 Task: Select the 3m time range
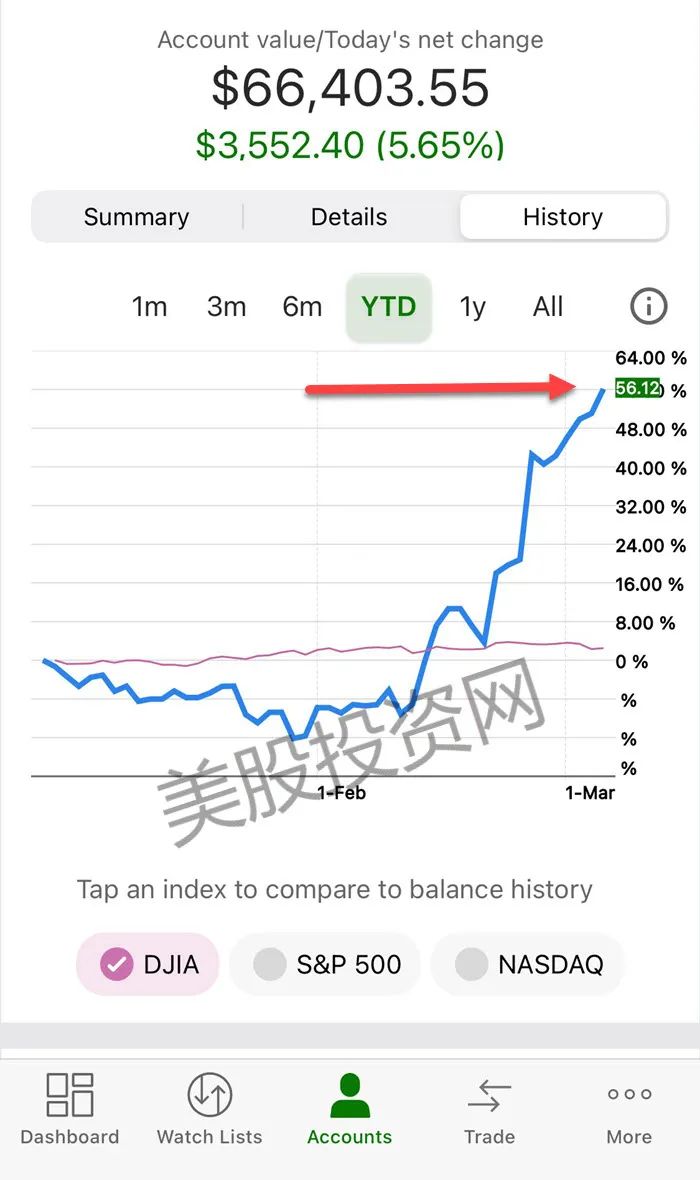[x=226, y=307]
